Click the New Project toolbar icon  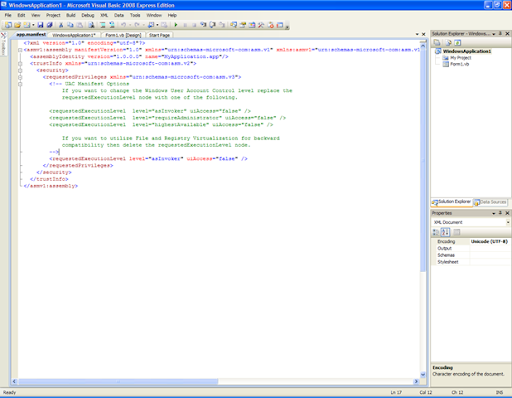coord(8,25)
